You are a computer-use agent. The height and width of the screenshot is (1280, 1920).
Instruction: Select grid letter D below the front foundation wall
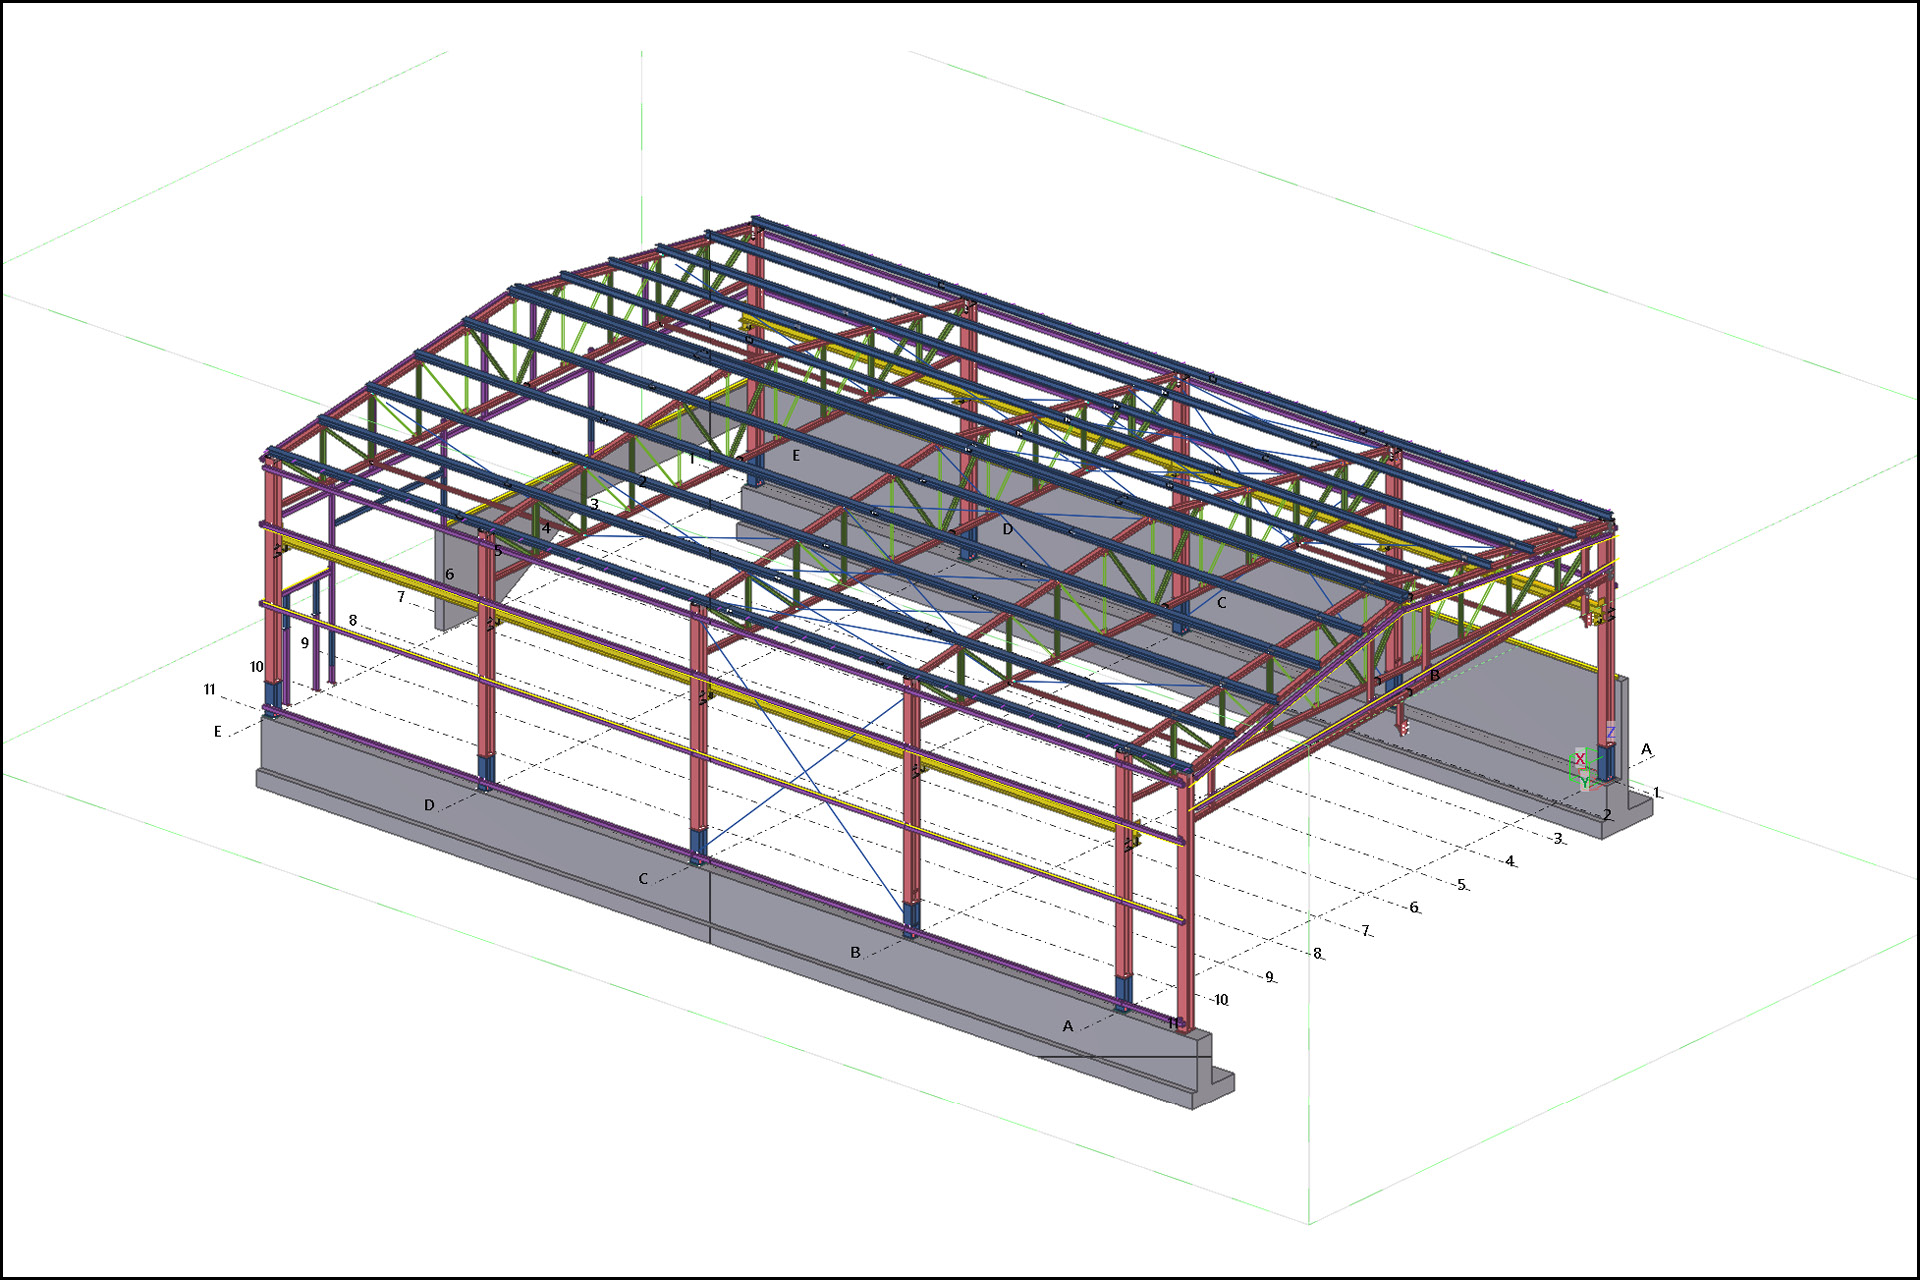tap(429, 805)
